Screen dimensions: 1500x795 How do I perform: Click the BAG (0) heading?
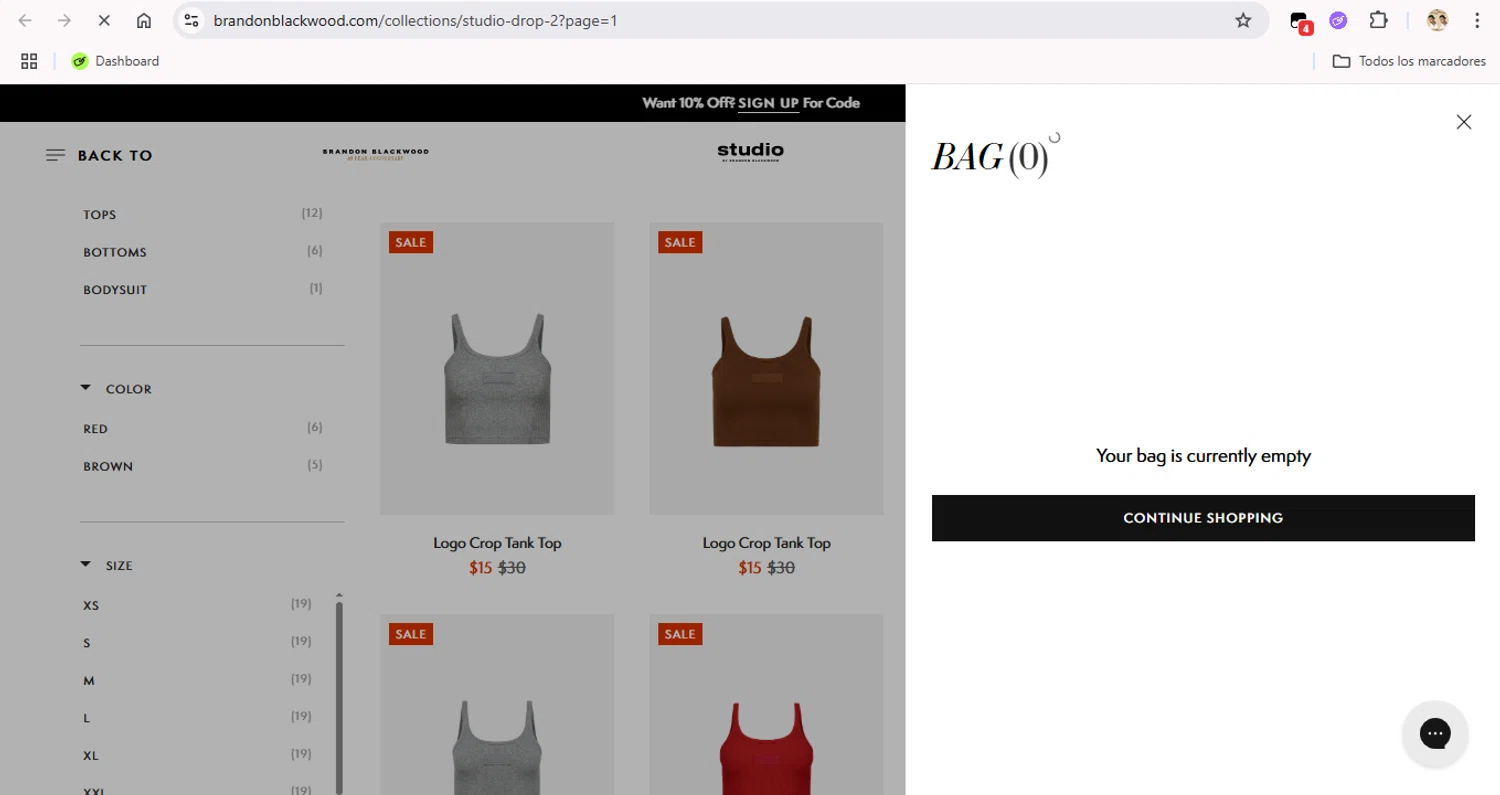click(x=991, y=158)
